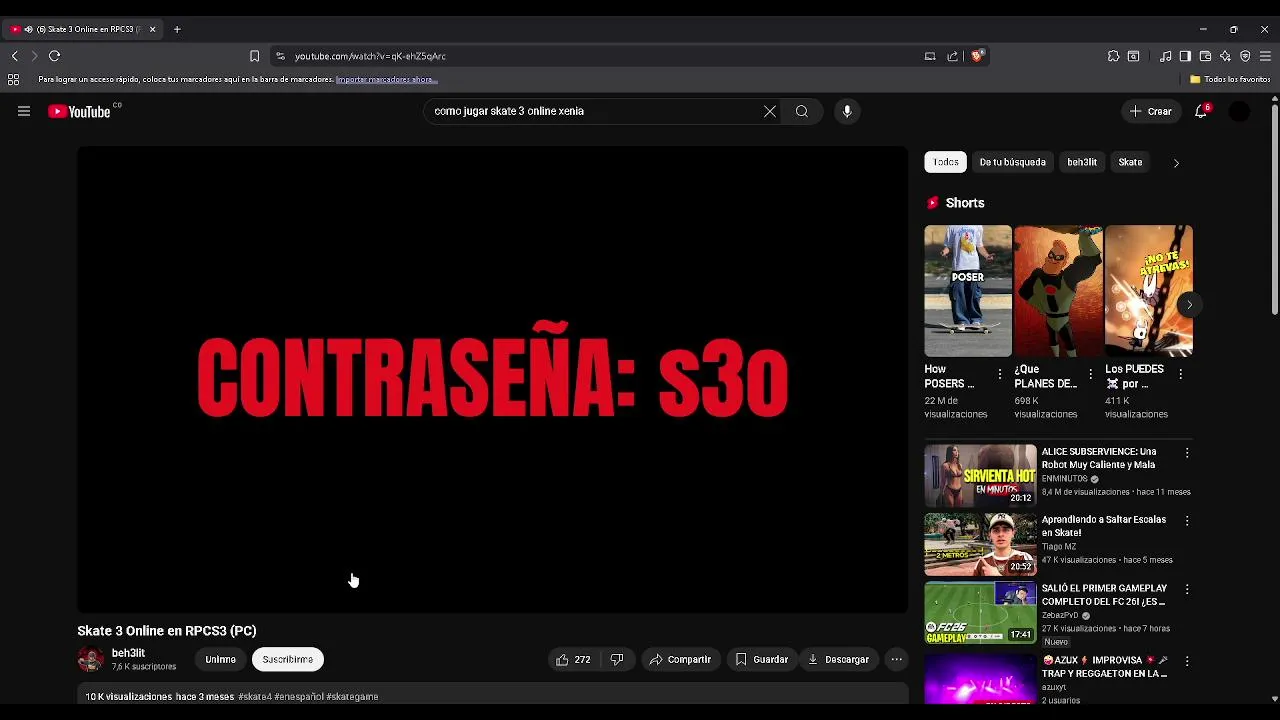This screenshot has width=1280, height=720.
Task: Toggle the browser sidebar panel
Action: (1185, 56)
